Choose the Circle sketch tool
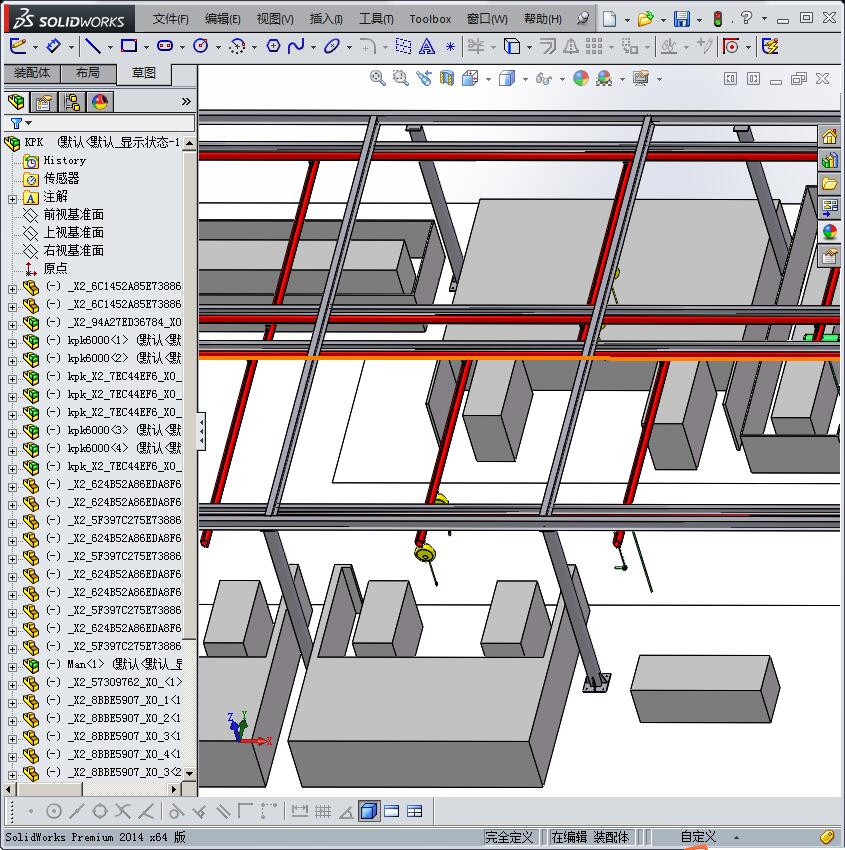Viewport: 845px width, 850px height. point(201,47)
